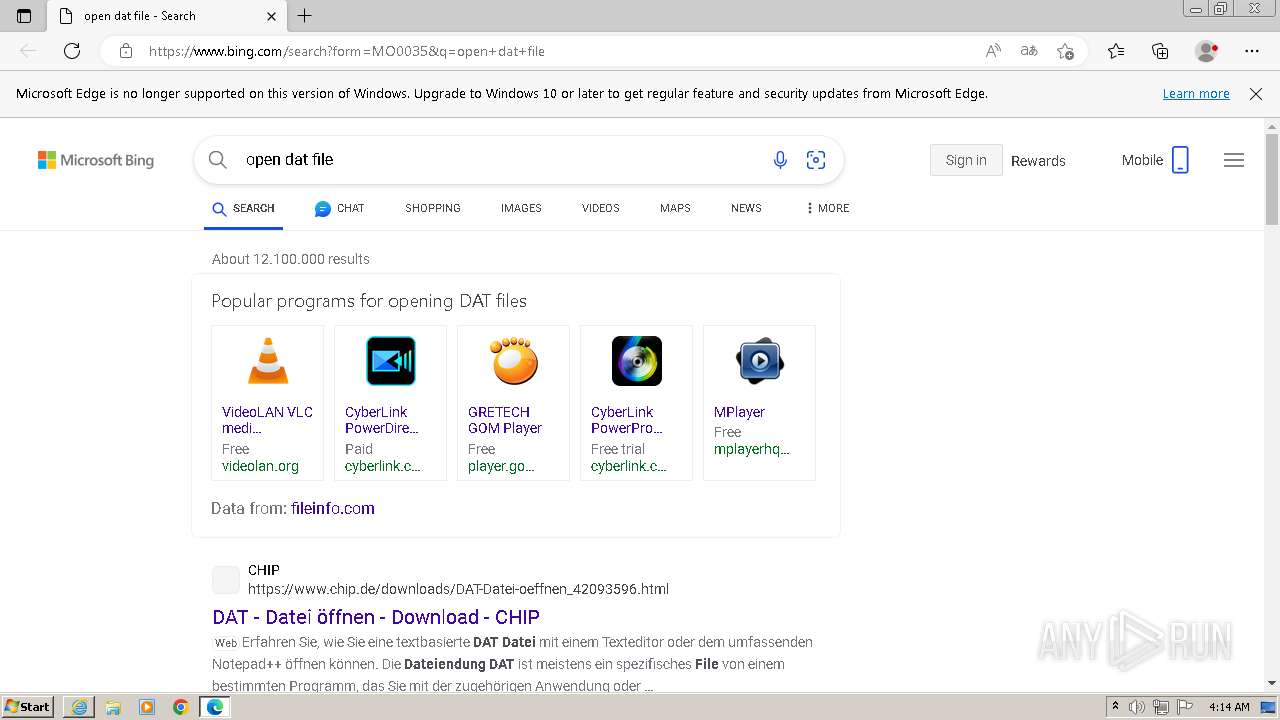1280x720 pixels.
Task: Switch to the IMAGES tab
Action: (521, 208)
